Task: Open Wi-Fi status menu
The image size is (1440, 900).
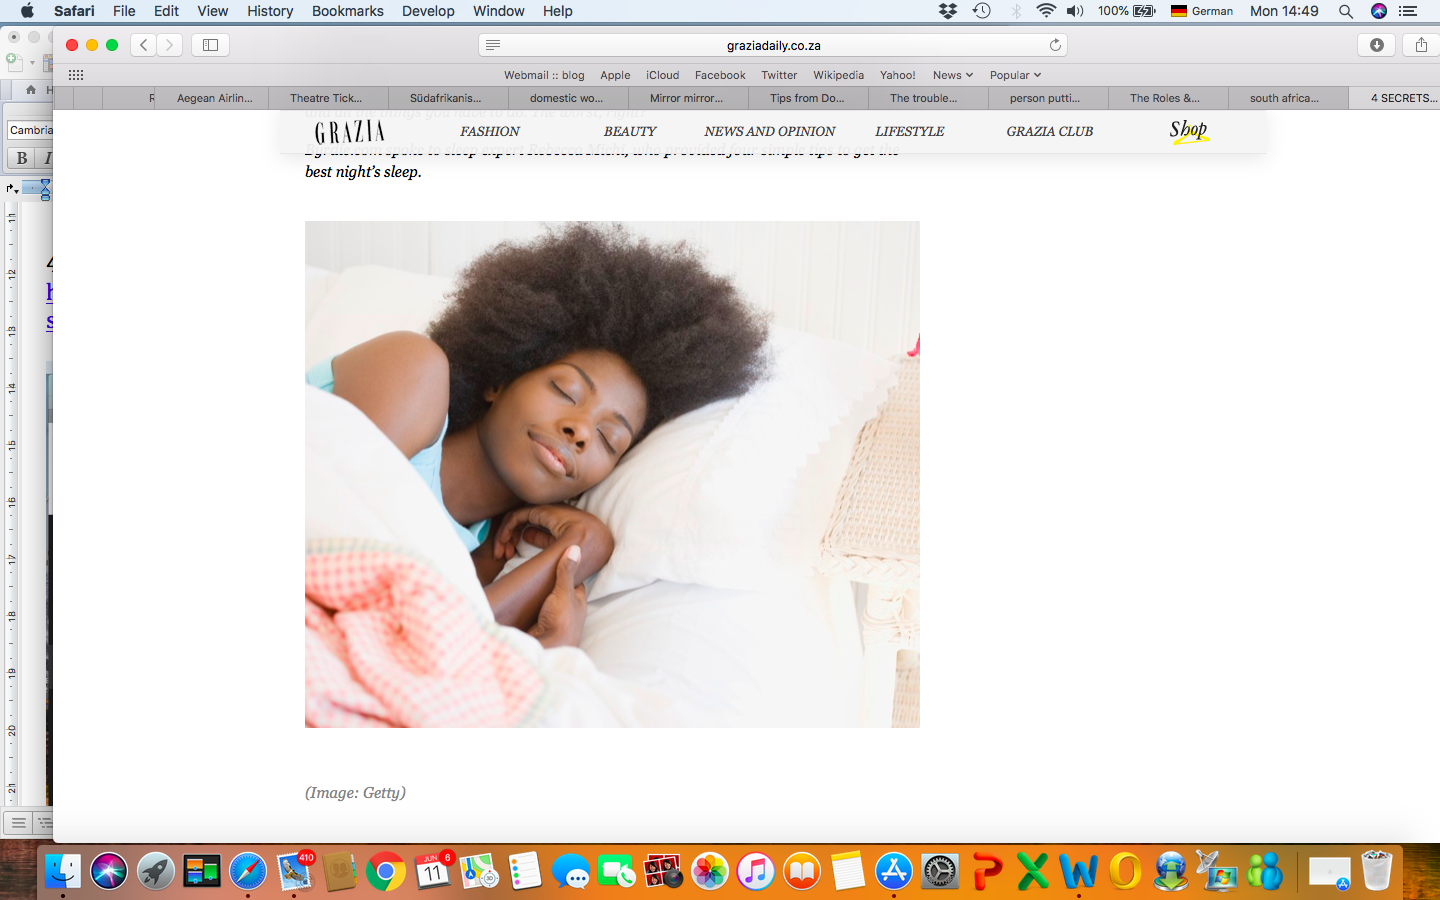Action: tap(1046, 11)
